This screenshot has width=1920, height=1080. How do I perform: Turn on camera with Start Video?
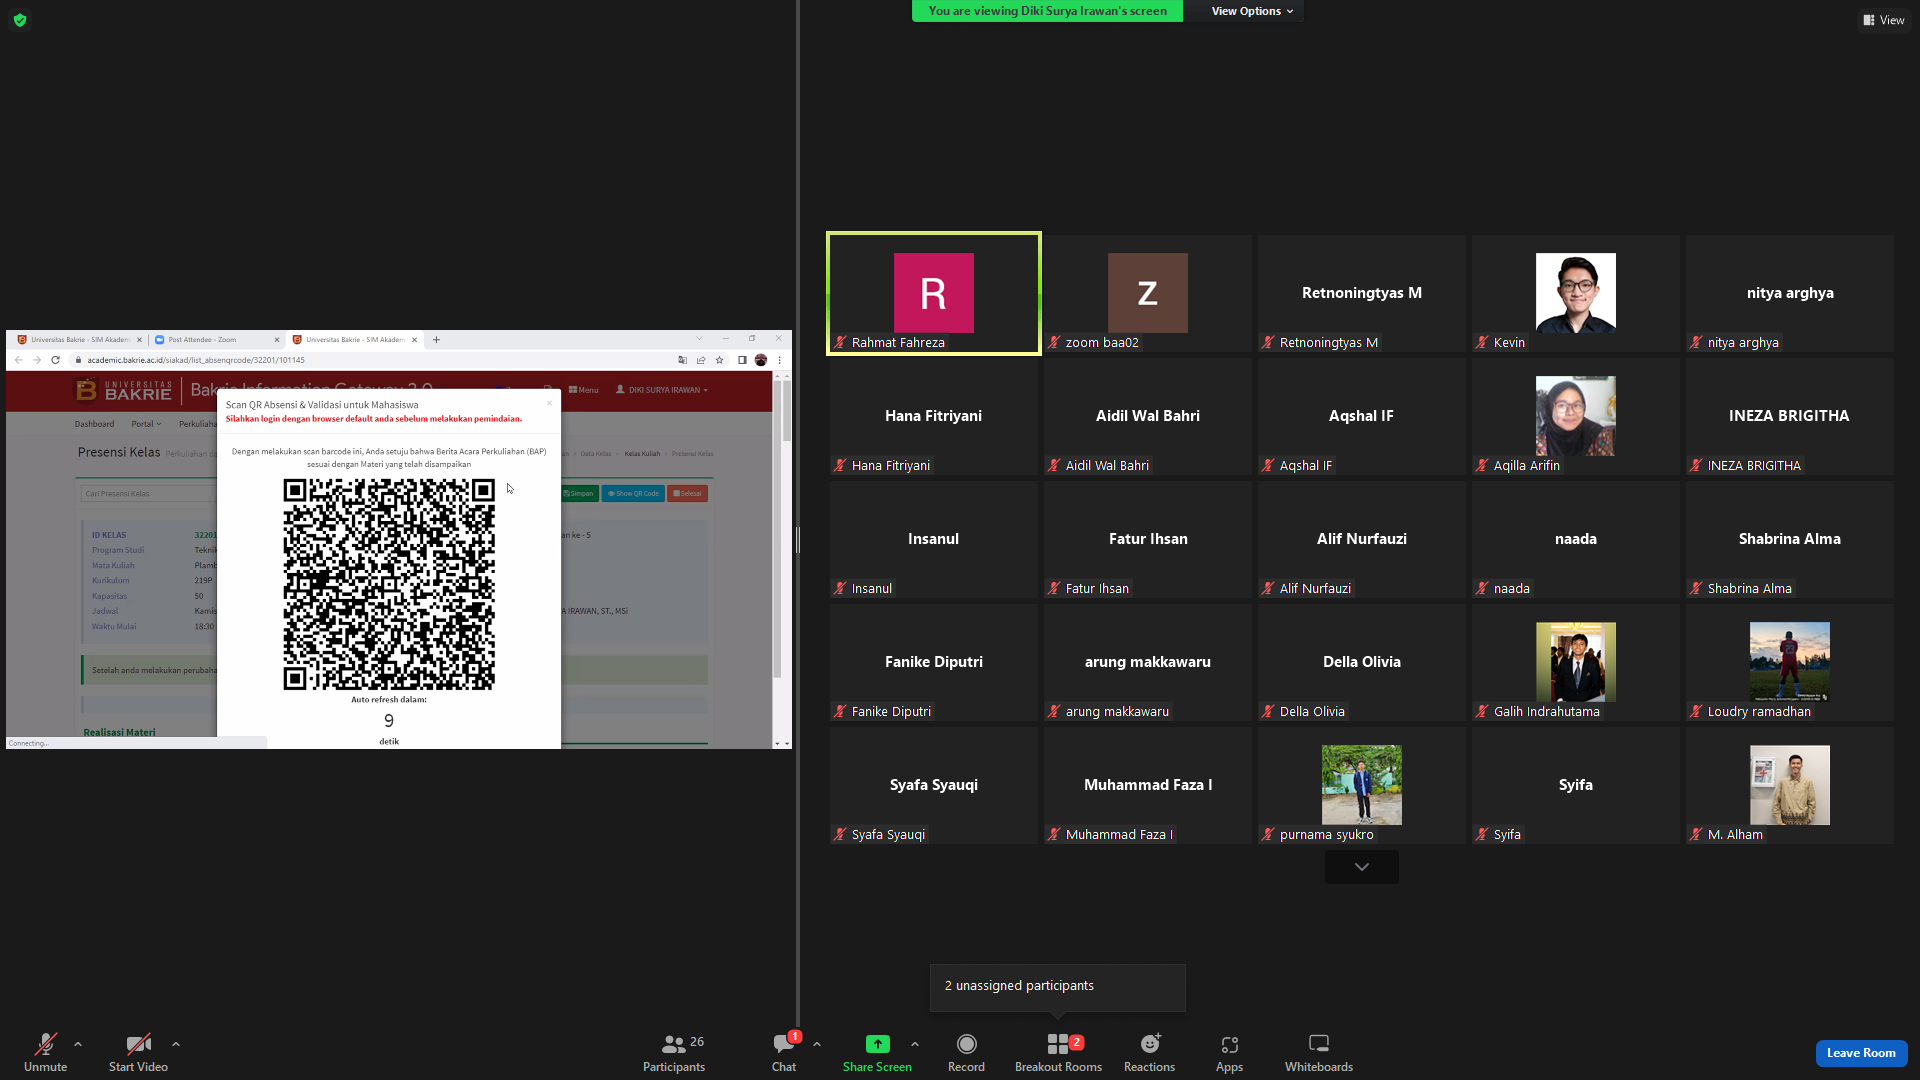138,1052
